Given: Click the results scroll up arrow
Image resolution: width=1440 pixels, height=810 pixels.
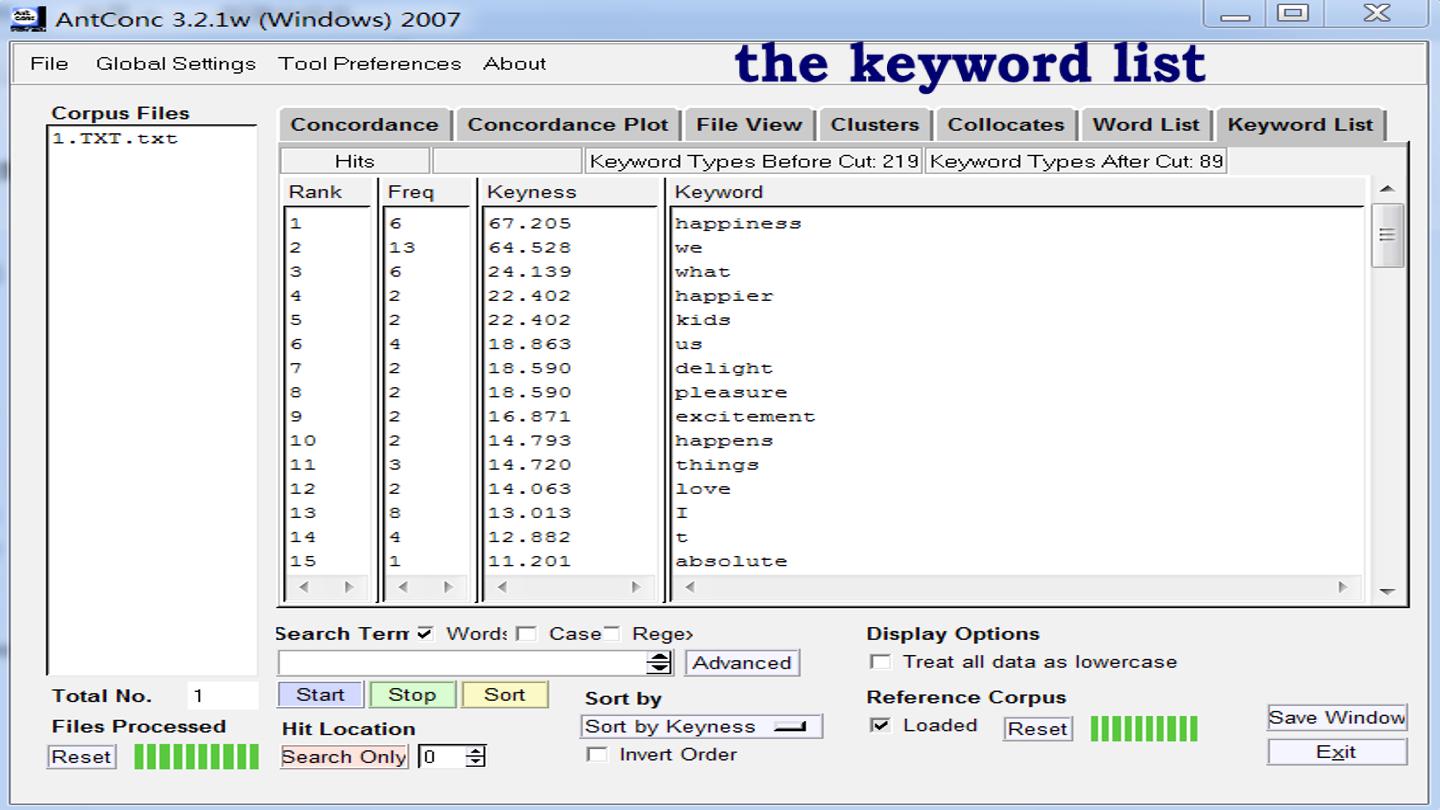Looking at the screenshot, I should coord(1387,189).
